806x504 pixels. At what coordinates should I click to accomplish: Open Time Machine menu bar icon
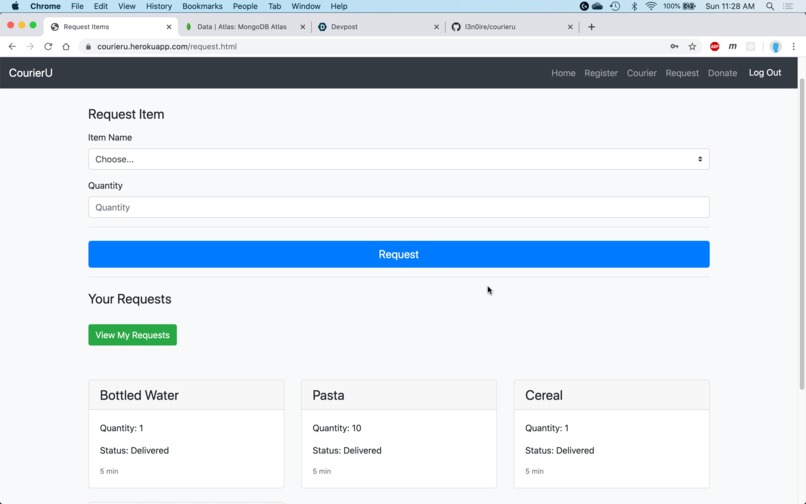click(615, 6)
